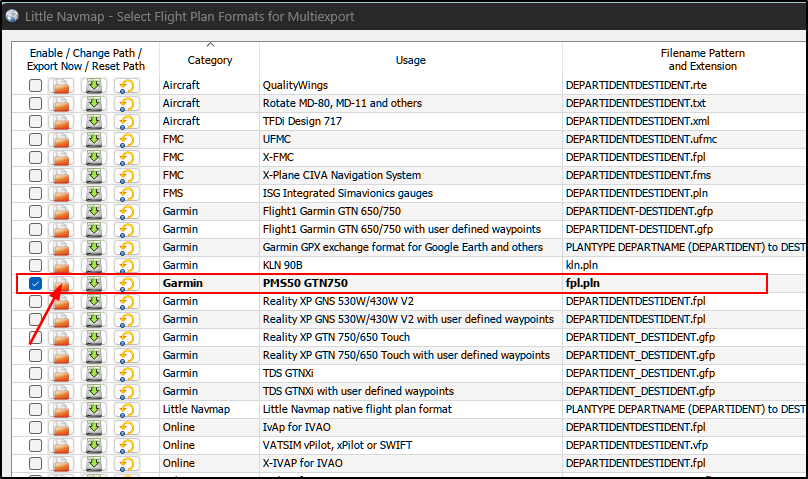Enable X-Plane CIVA Navigation System checkbox
Image resolution: width=808 pixels, height=479 pixels.
click(x=35, y=176)
